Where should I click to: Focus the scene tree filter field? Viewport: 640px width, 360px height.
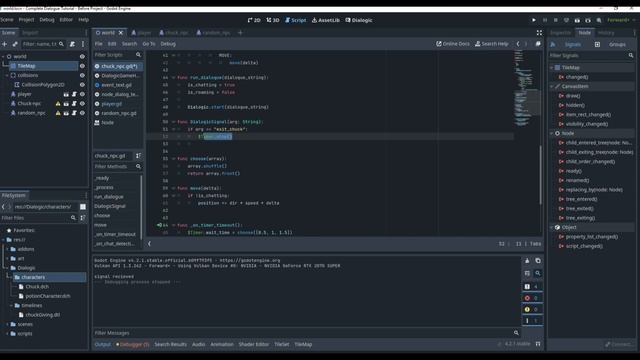pos(43,44)
